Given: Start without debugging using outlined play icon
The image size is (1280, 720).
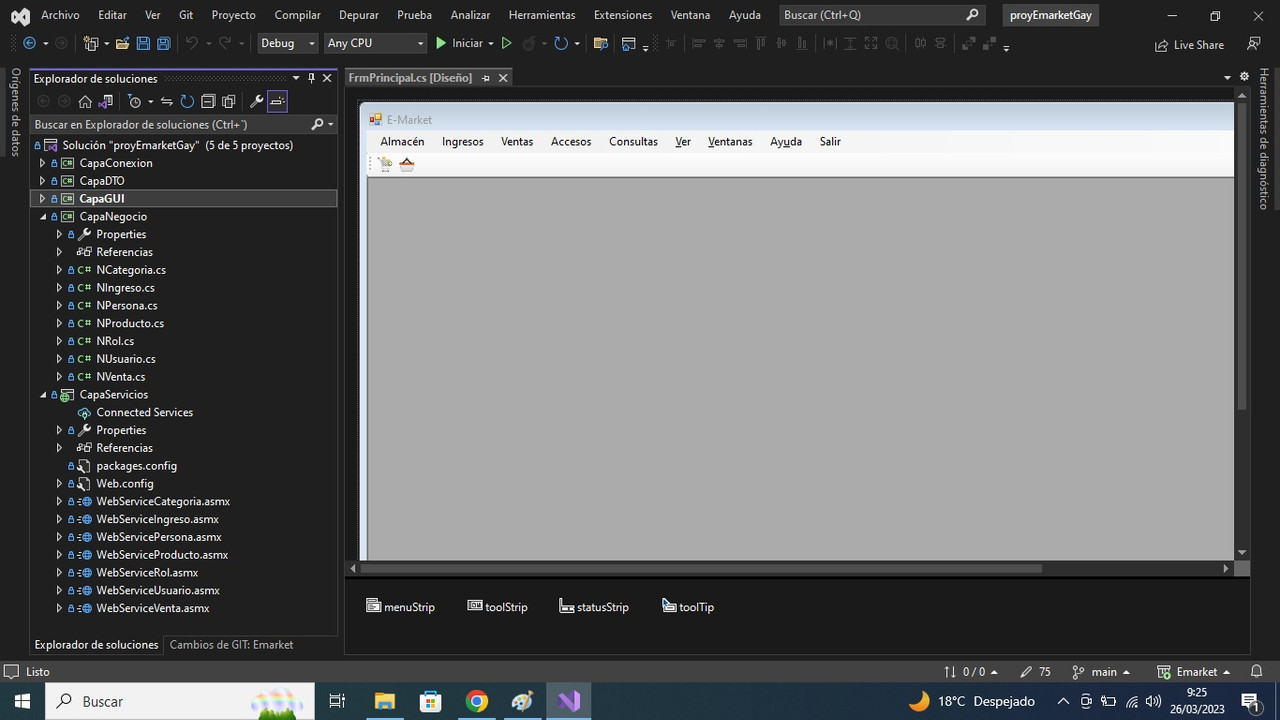Looking at the screenshot, I should pos(506,44).
